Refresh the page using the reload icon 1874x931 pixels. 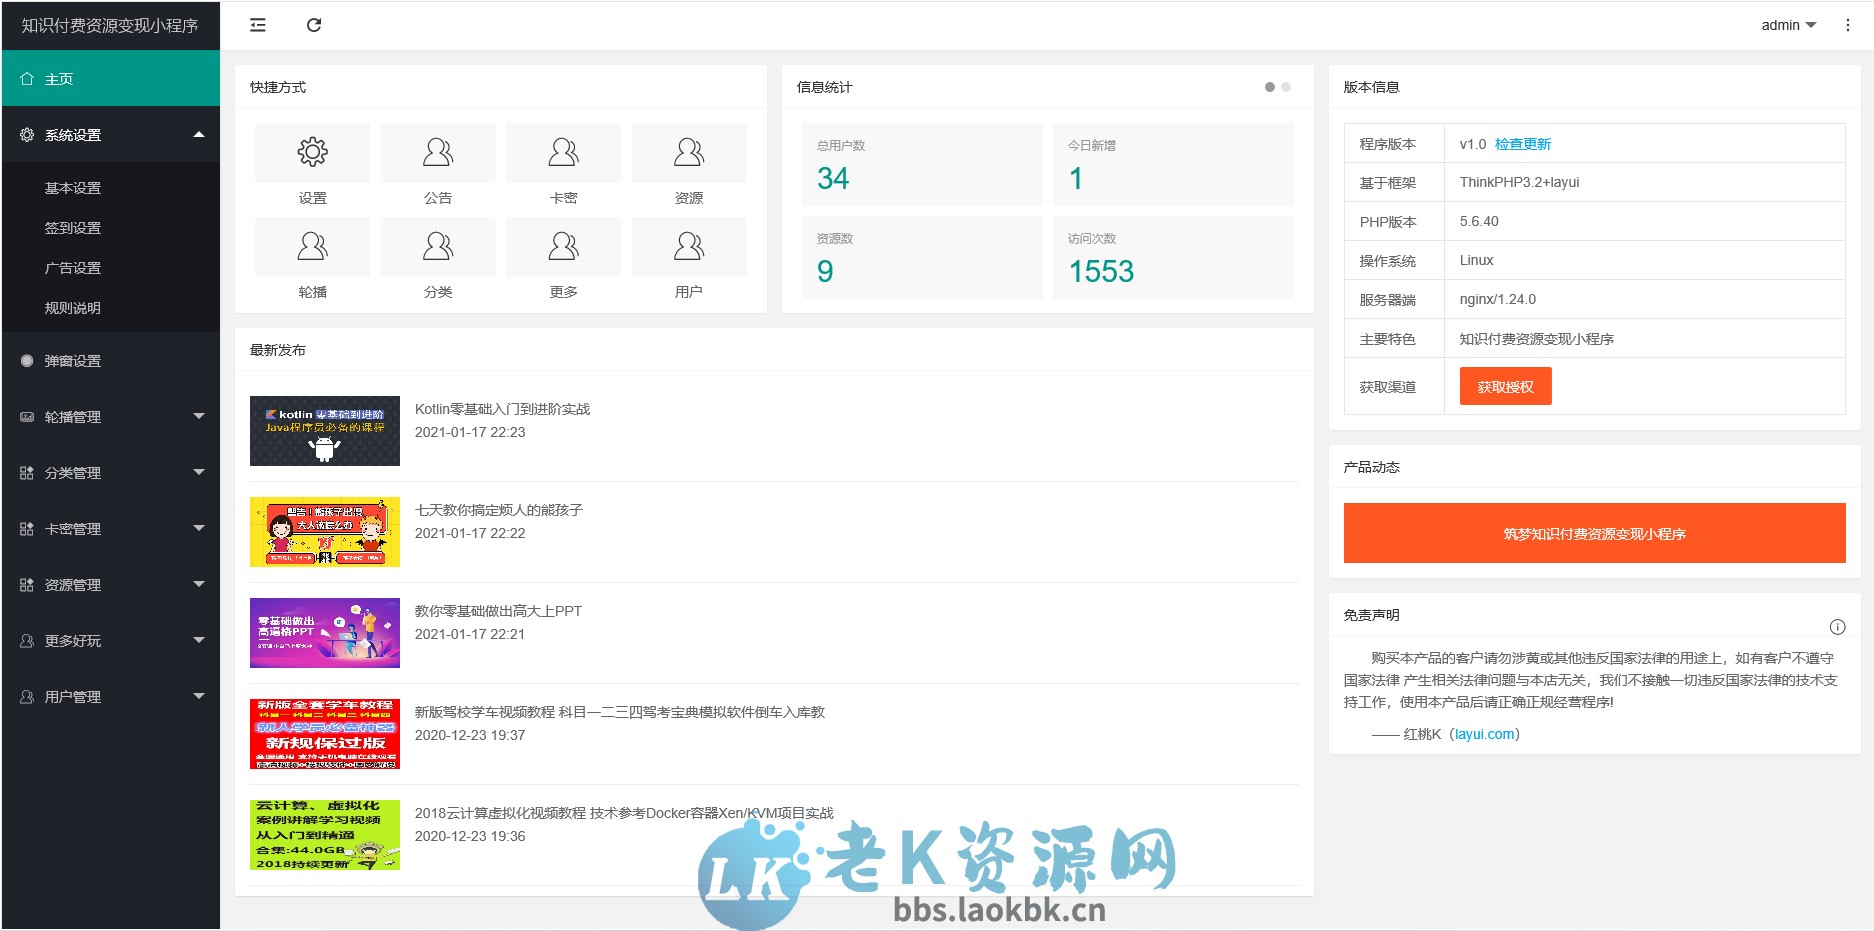[314, 25]
